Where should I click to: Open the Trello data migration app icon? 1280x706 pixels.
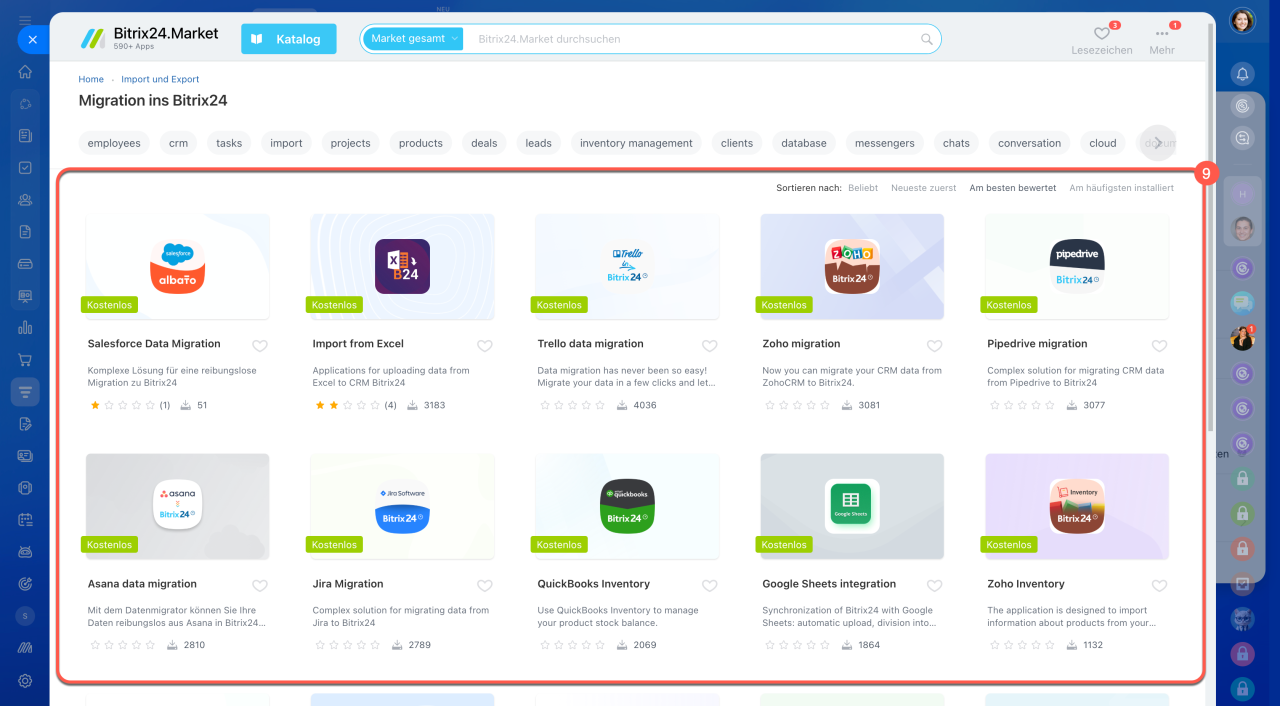click(627, 266)
